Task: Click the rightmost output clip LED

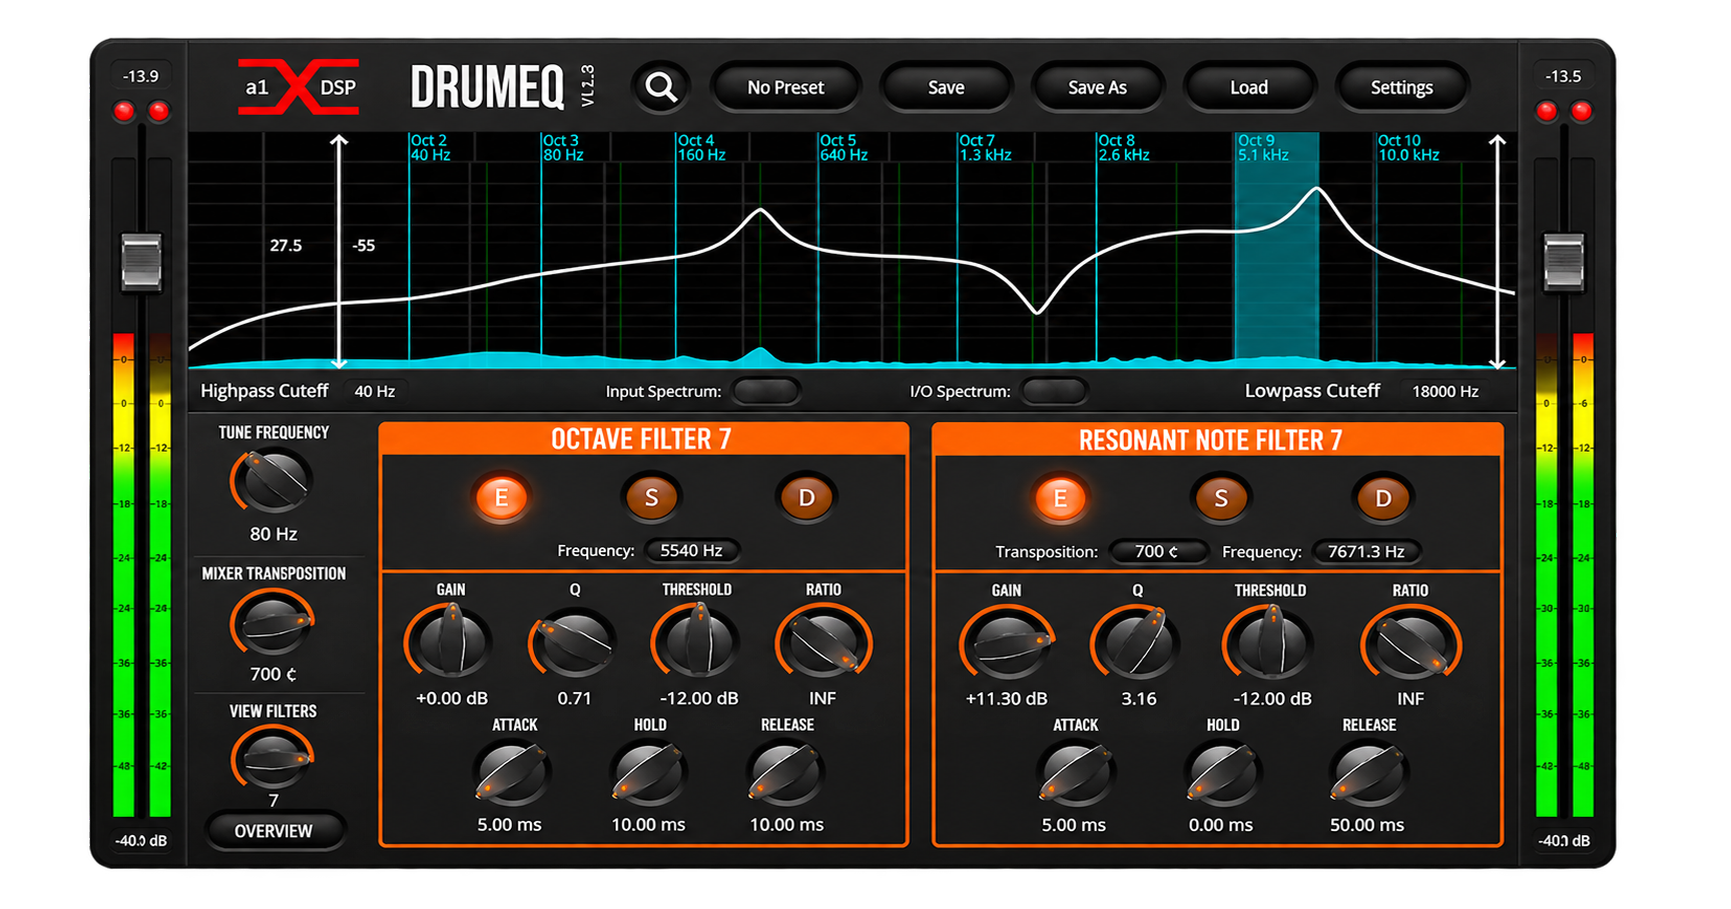Action: (x=1580, y=111)
